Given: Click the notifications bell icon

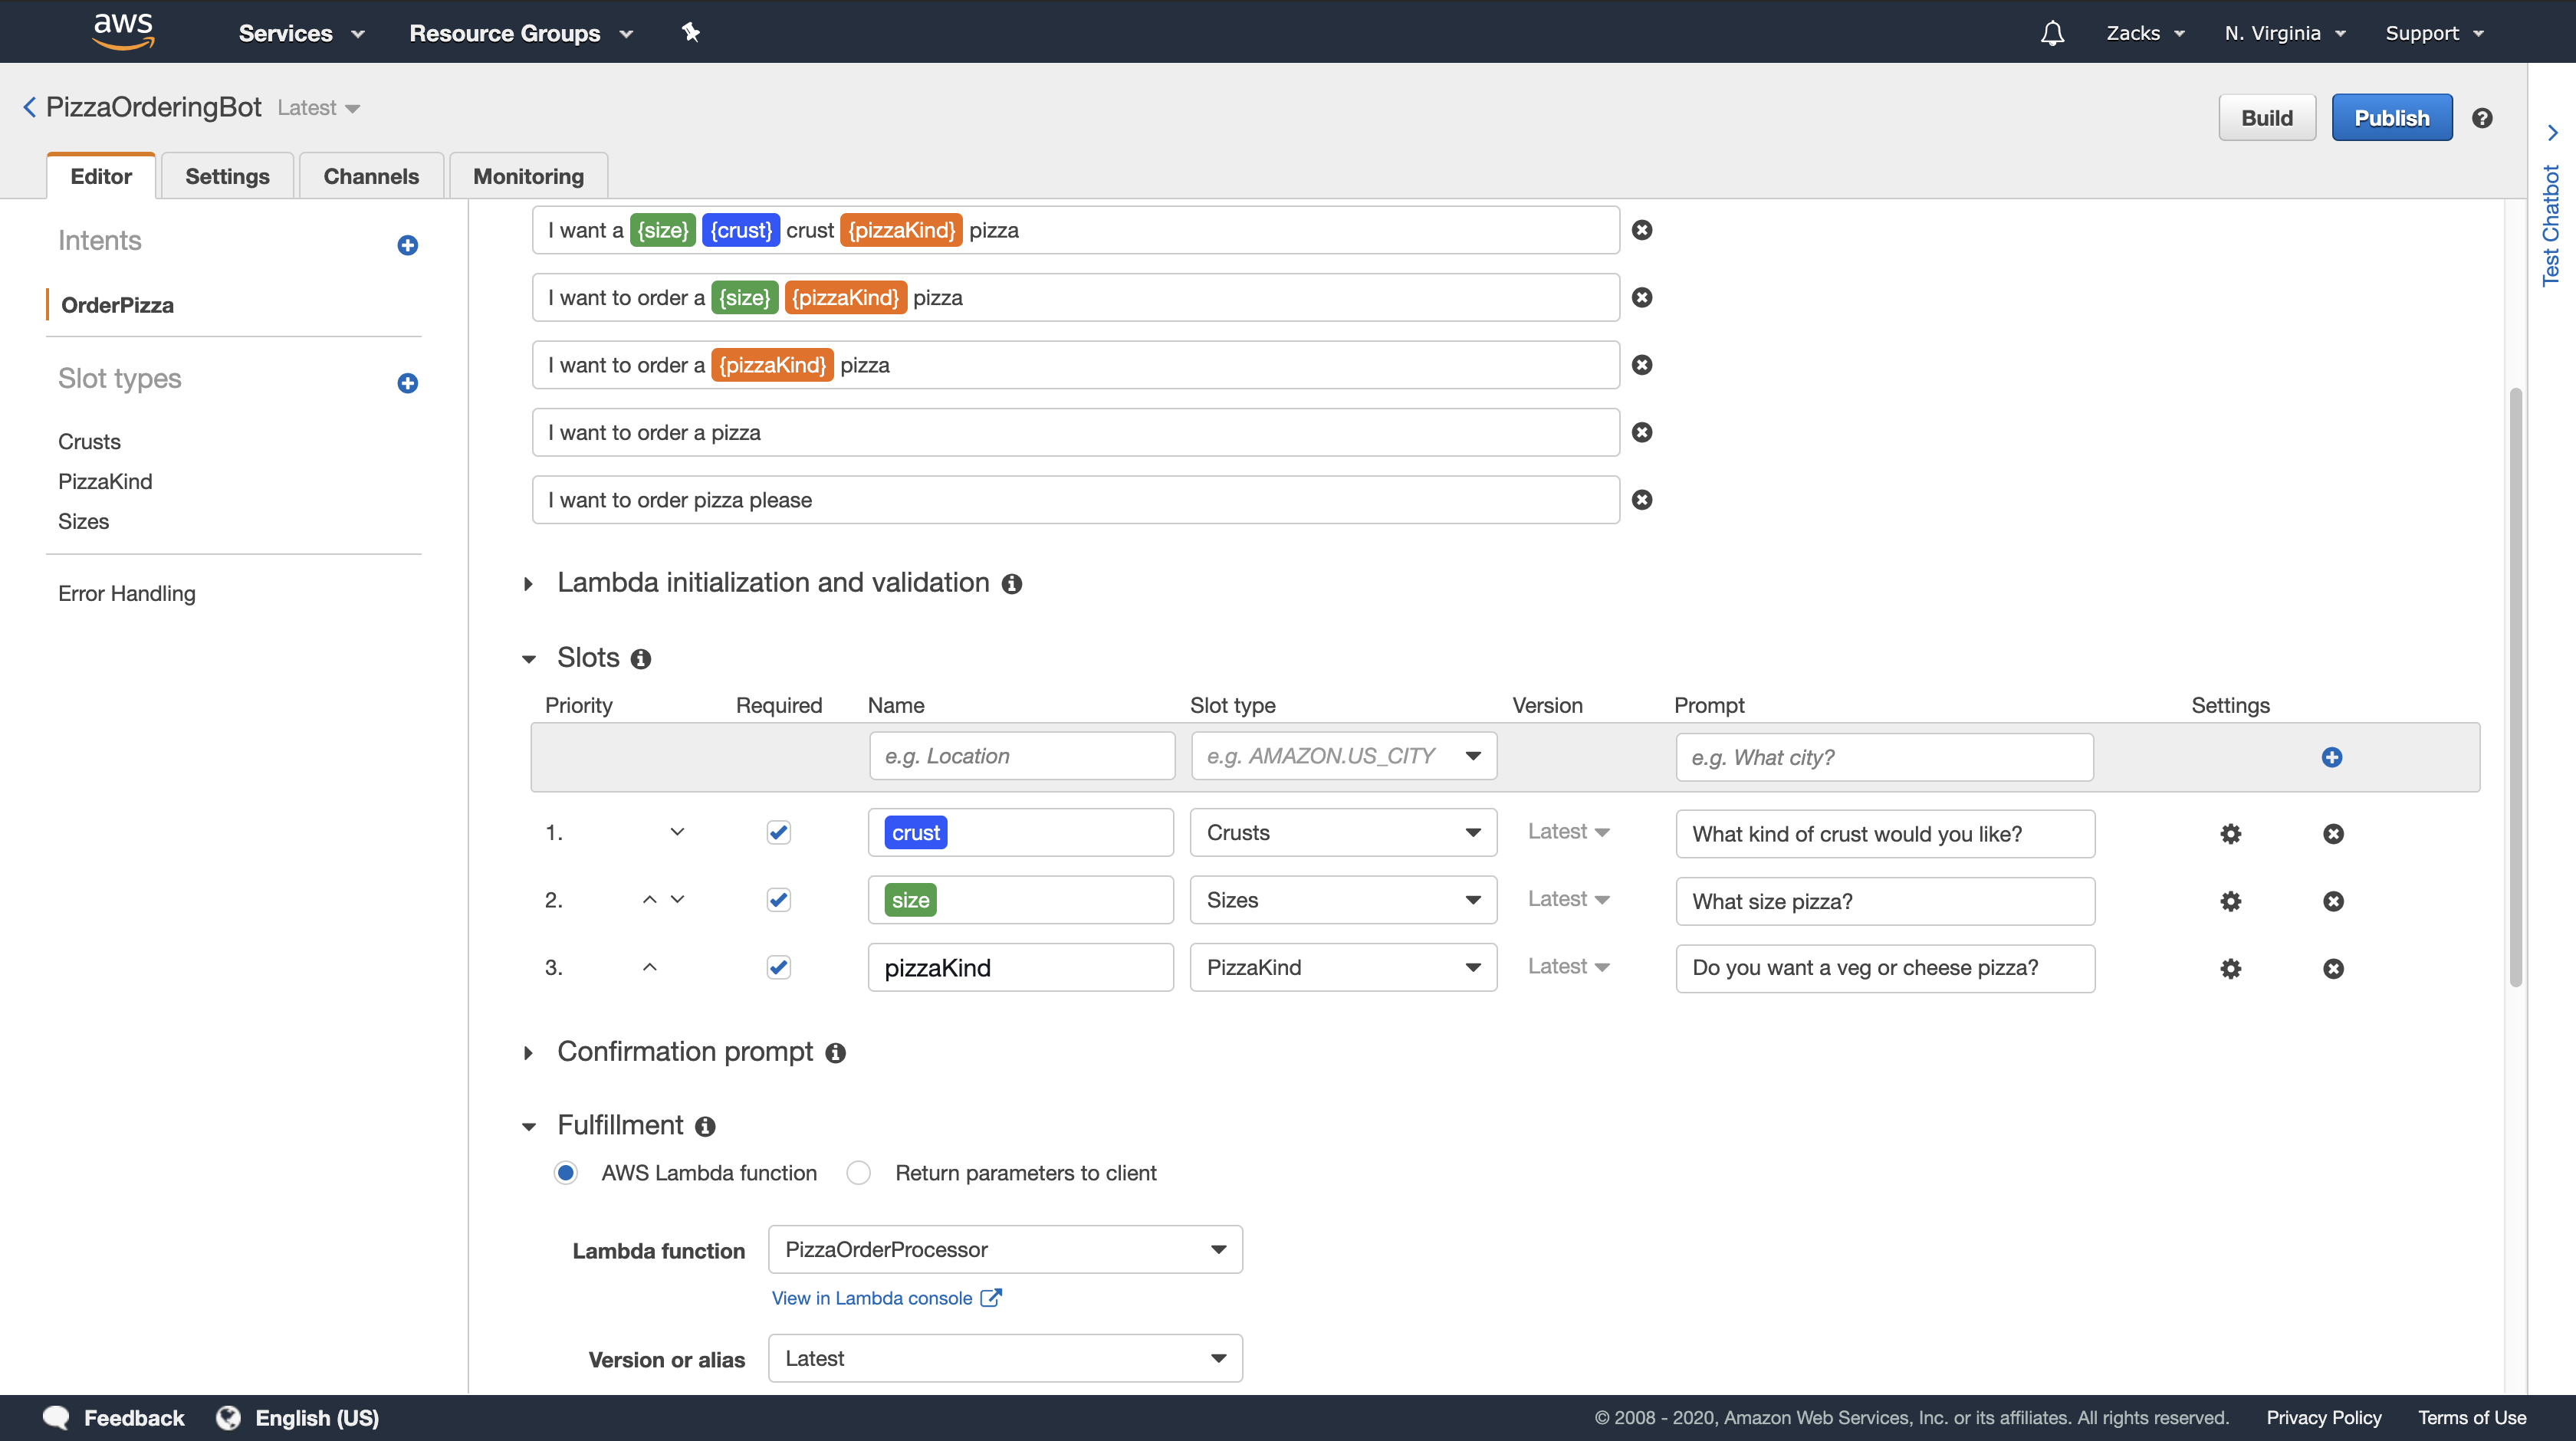Looking at the screenshot, I should pyautogui.click(x=2052, y=33).
